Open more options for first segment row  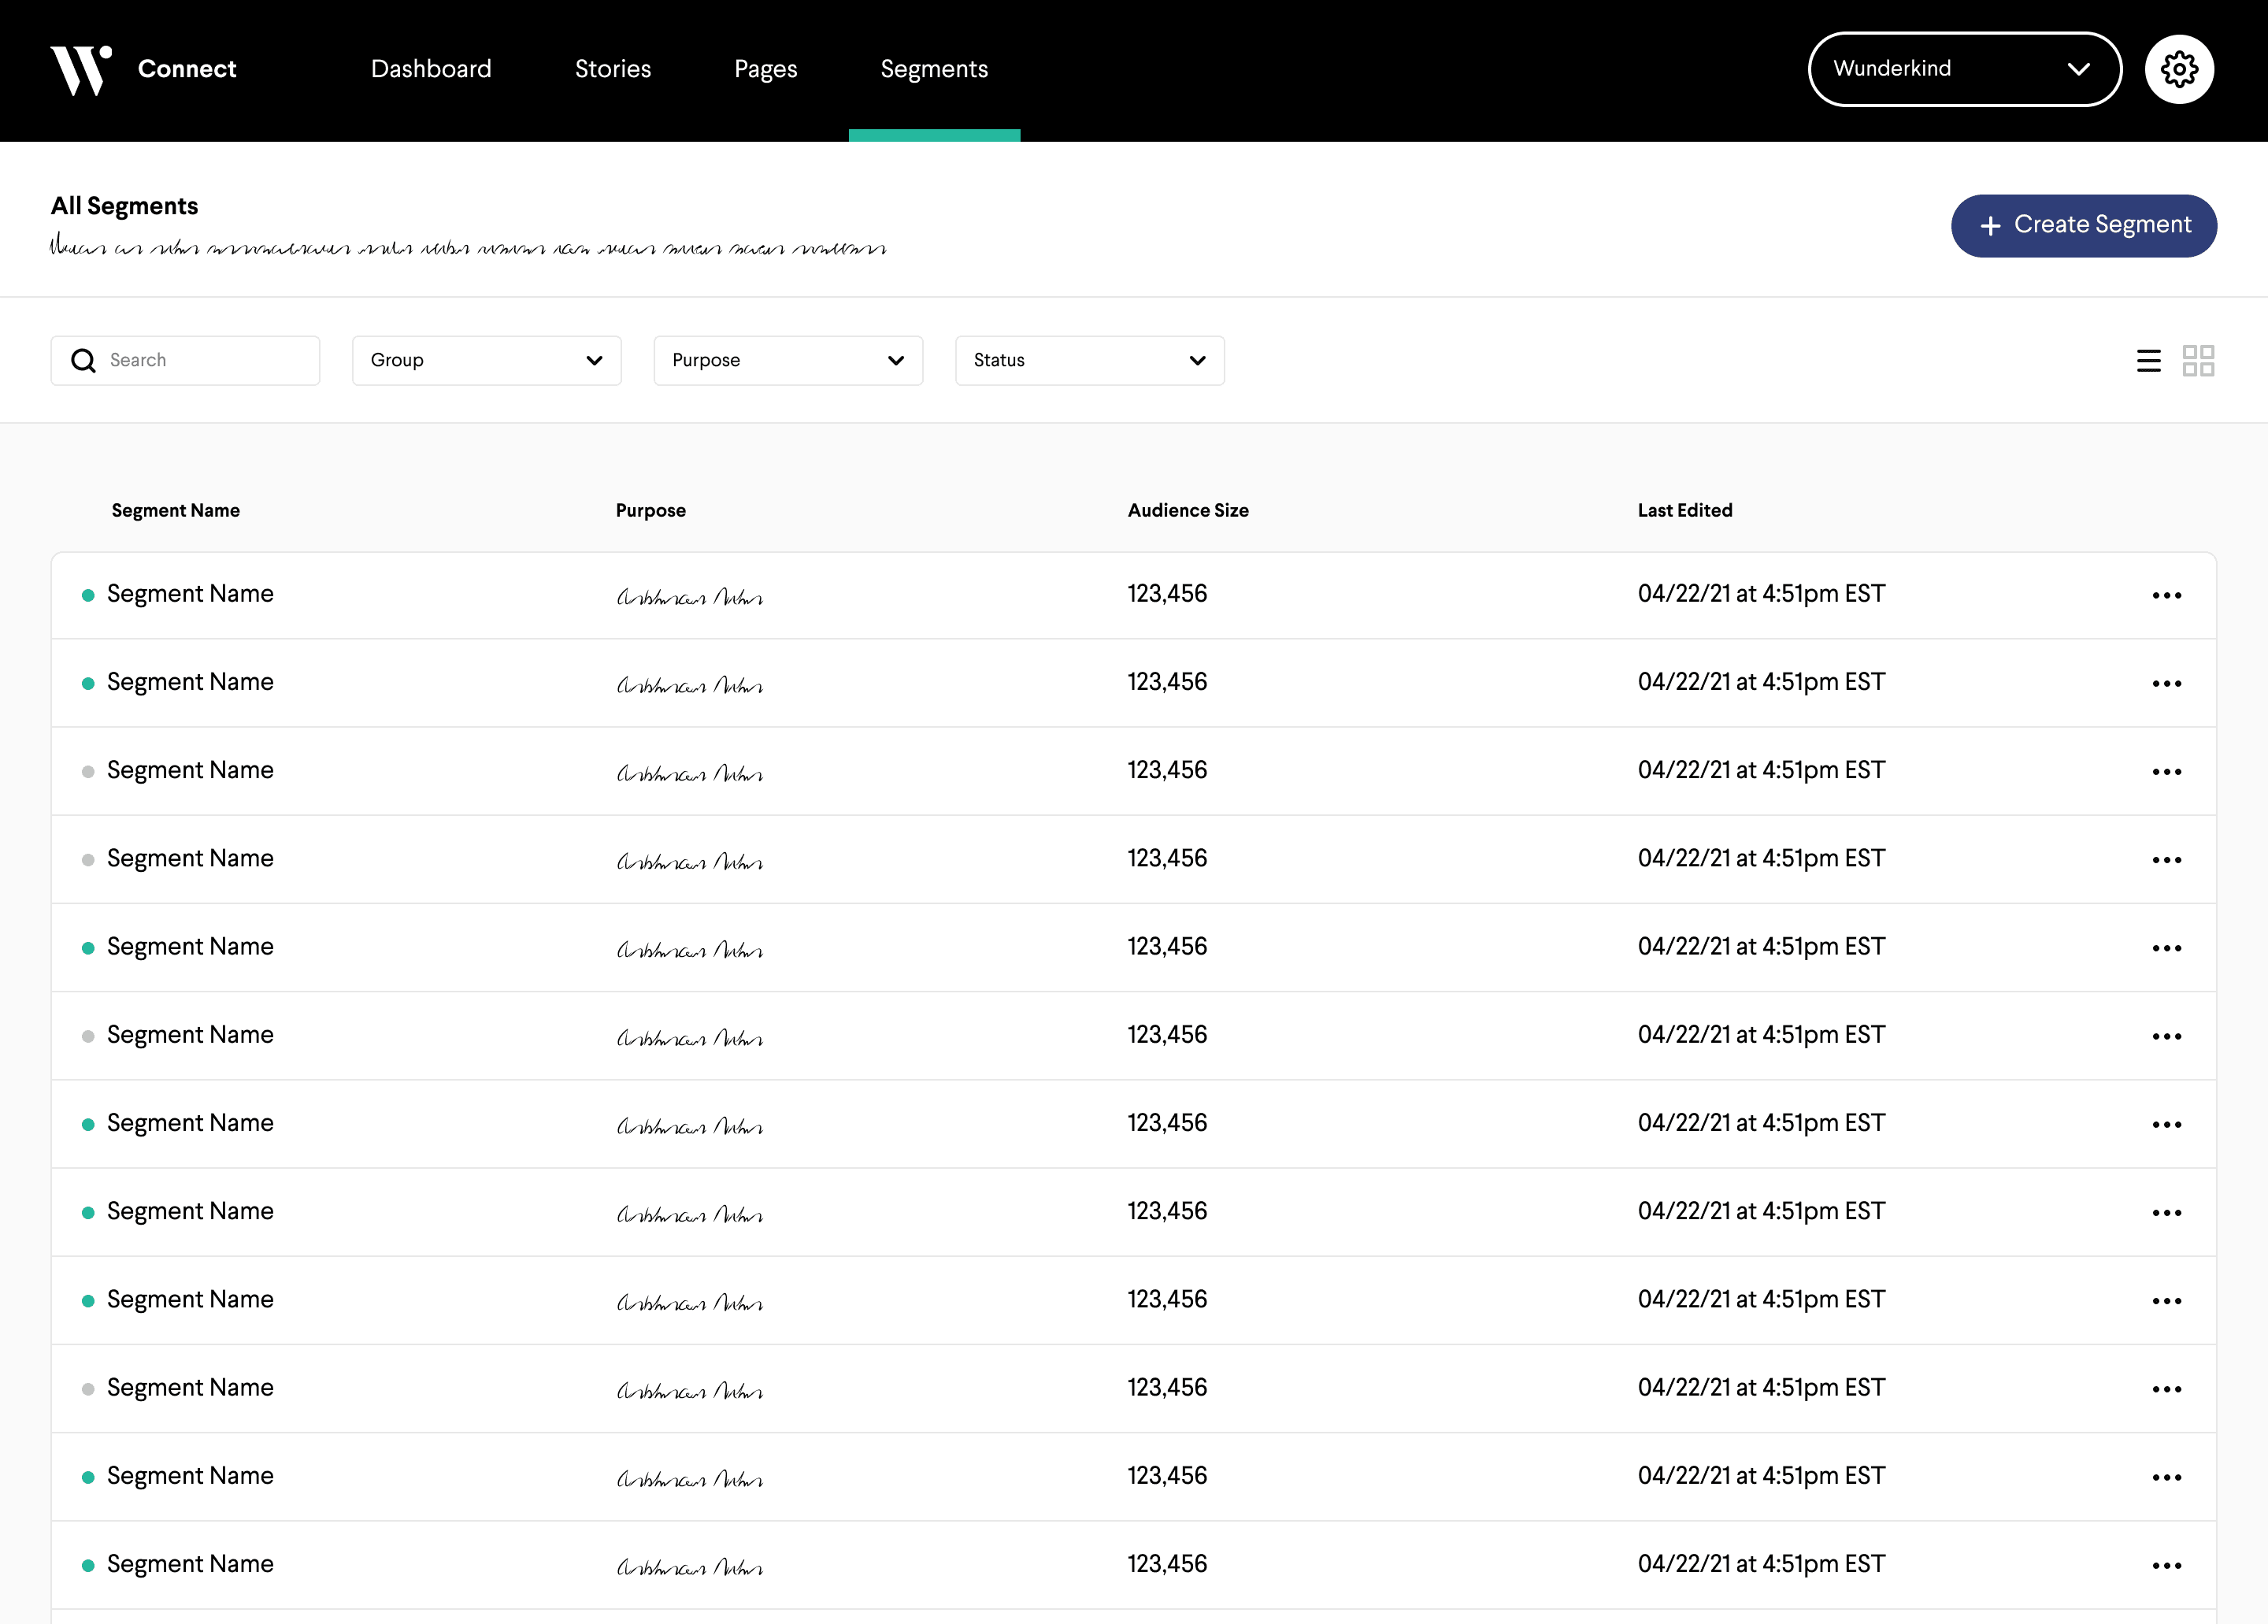(2166, 595)
